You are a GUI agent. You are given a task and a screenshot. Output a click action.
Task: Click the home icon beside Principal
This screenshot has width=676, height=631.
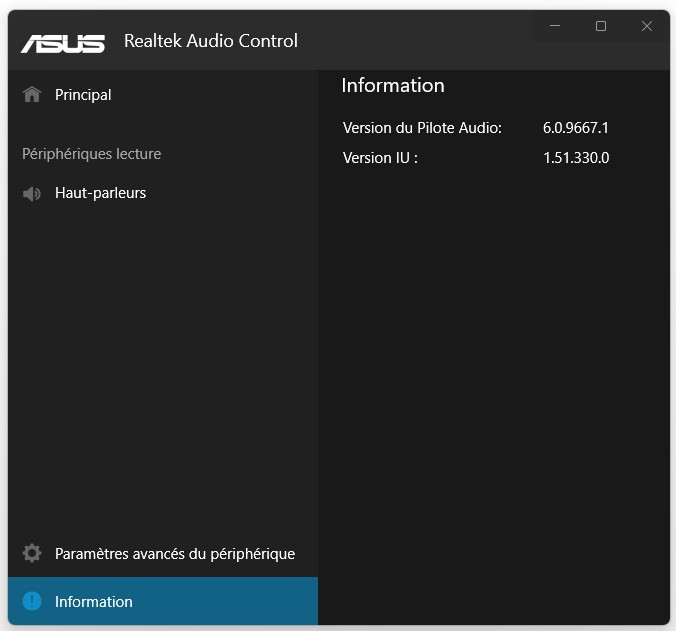pyautogui.click(x=32, y=95)
